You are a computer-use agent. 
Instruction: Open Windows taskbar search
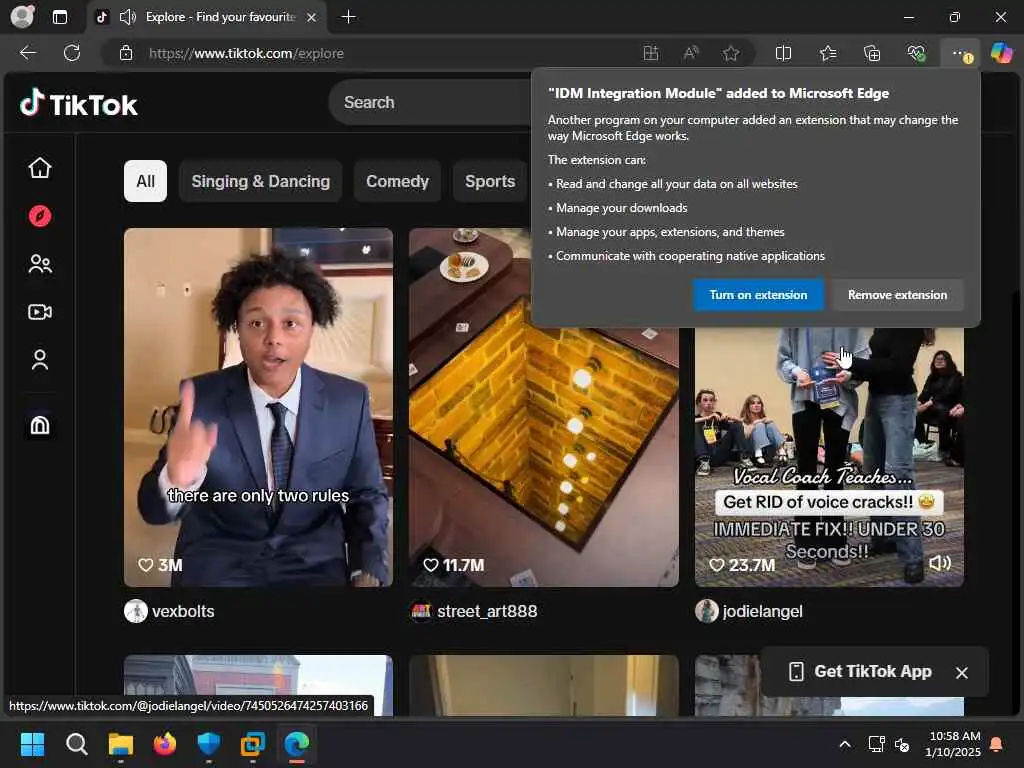pyautogui.click(x=76, y=744)
